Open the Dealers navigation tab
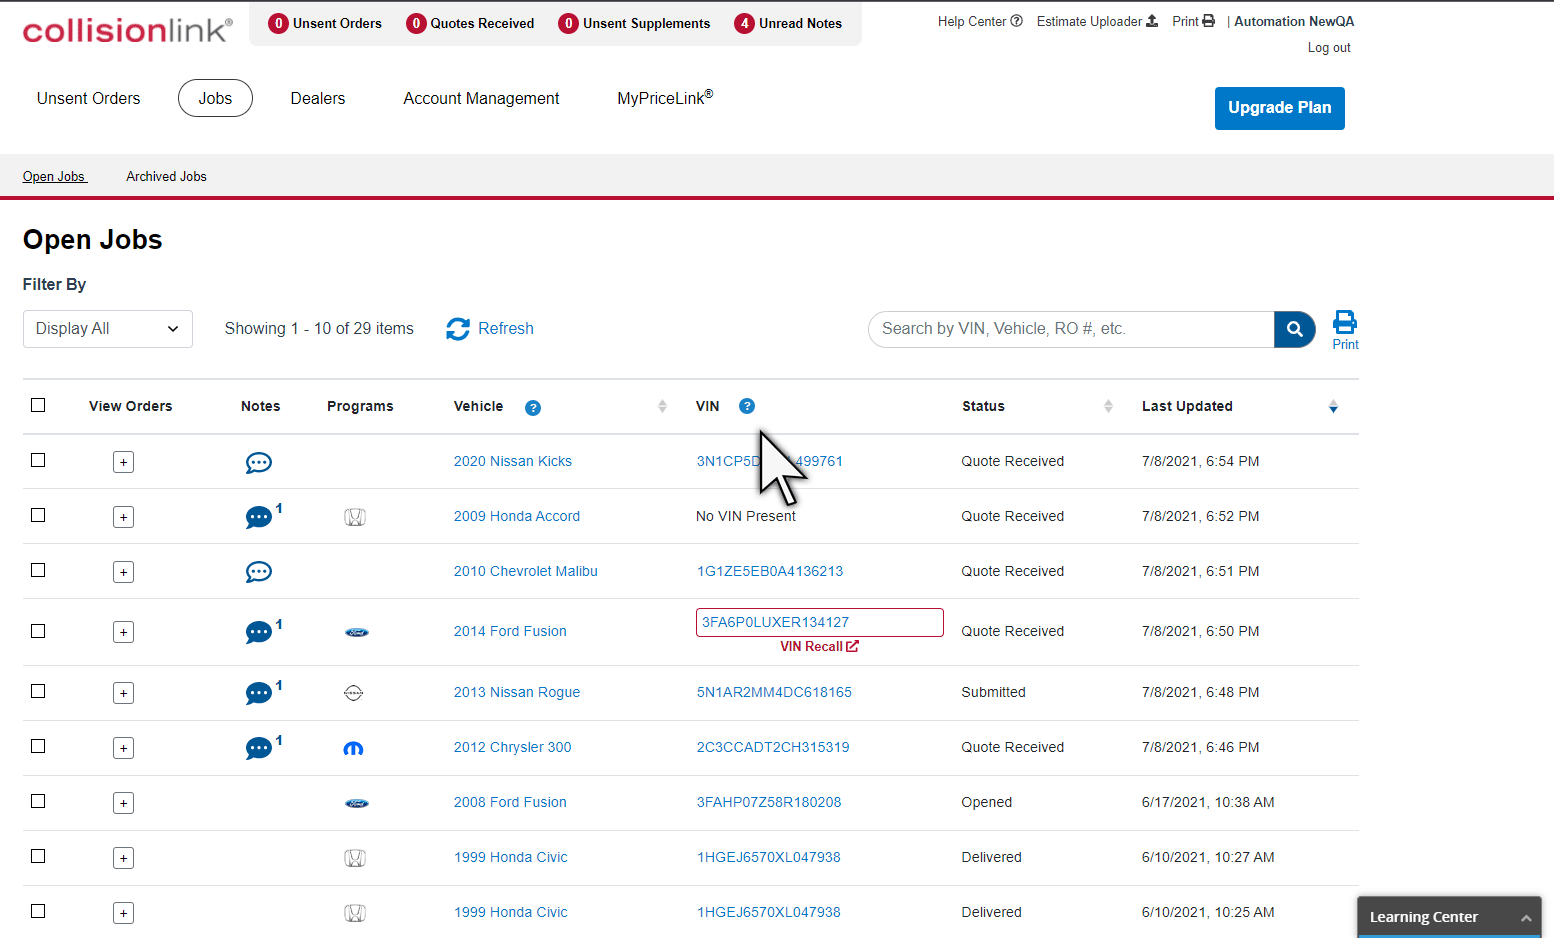Viewport: 1554px width, 938px height. [318, 98]
